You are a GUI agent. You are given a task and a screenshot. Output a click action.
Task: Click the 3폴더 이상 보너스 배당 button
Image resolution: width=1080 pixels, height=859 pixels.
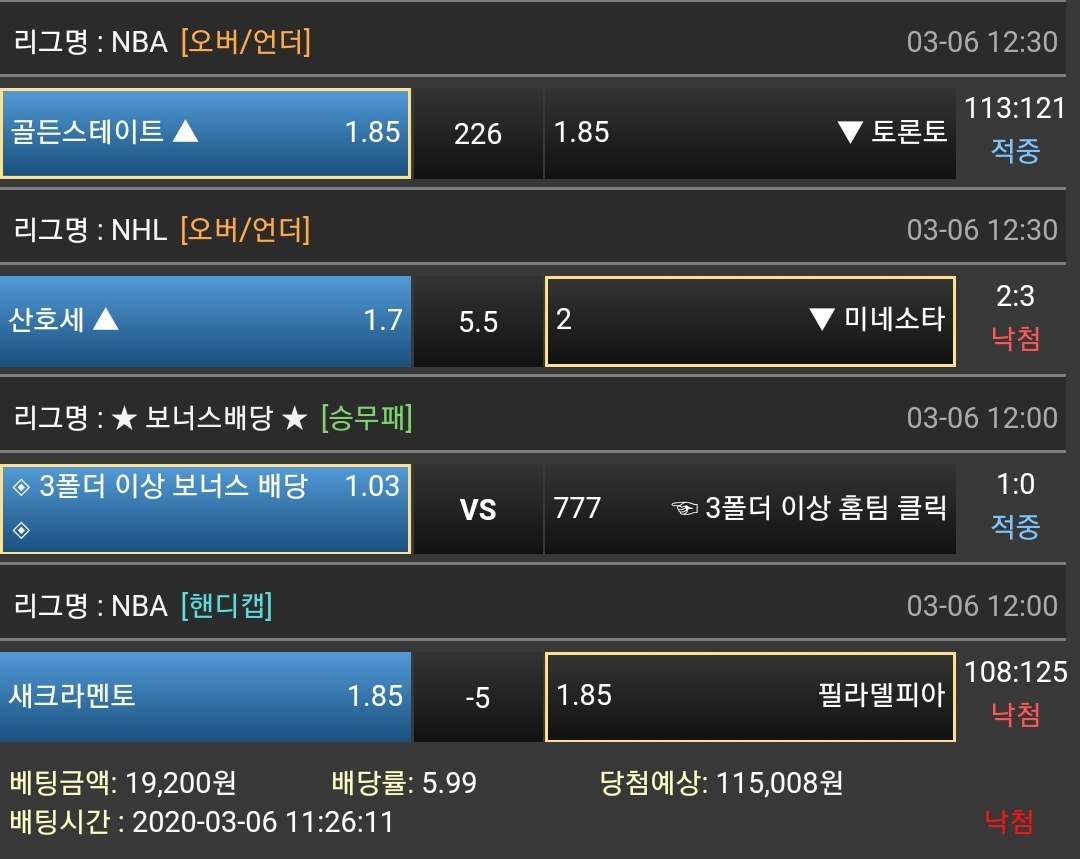tap(205, 509)
